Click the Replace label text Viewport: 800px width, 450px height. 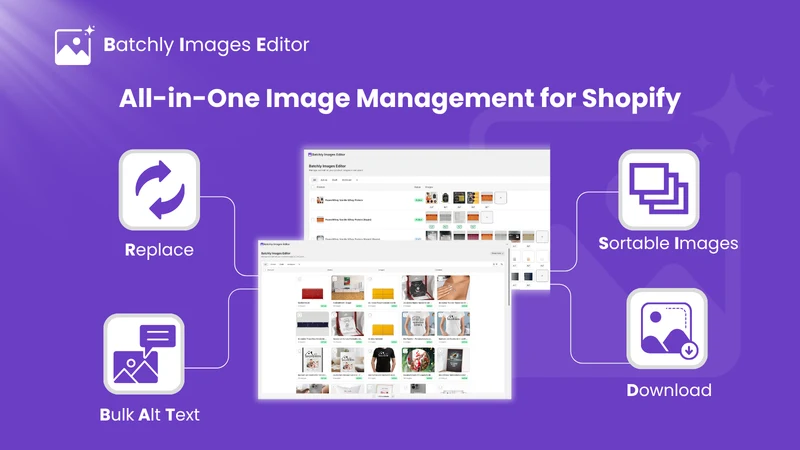tap(159, 249)
